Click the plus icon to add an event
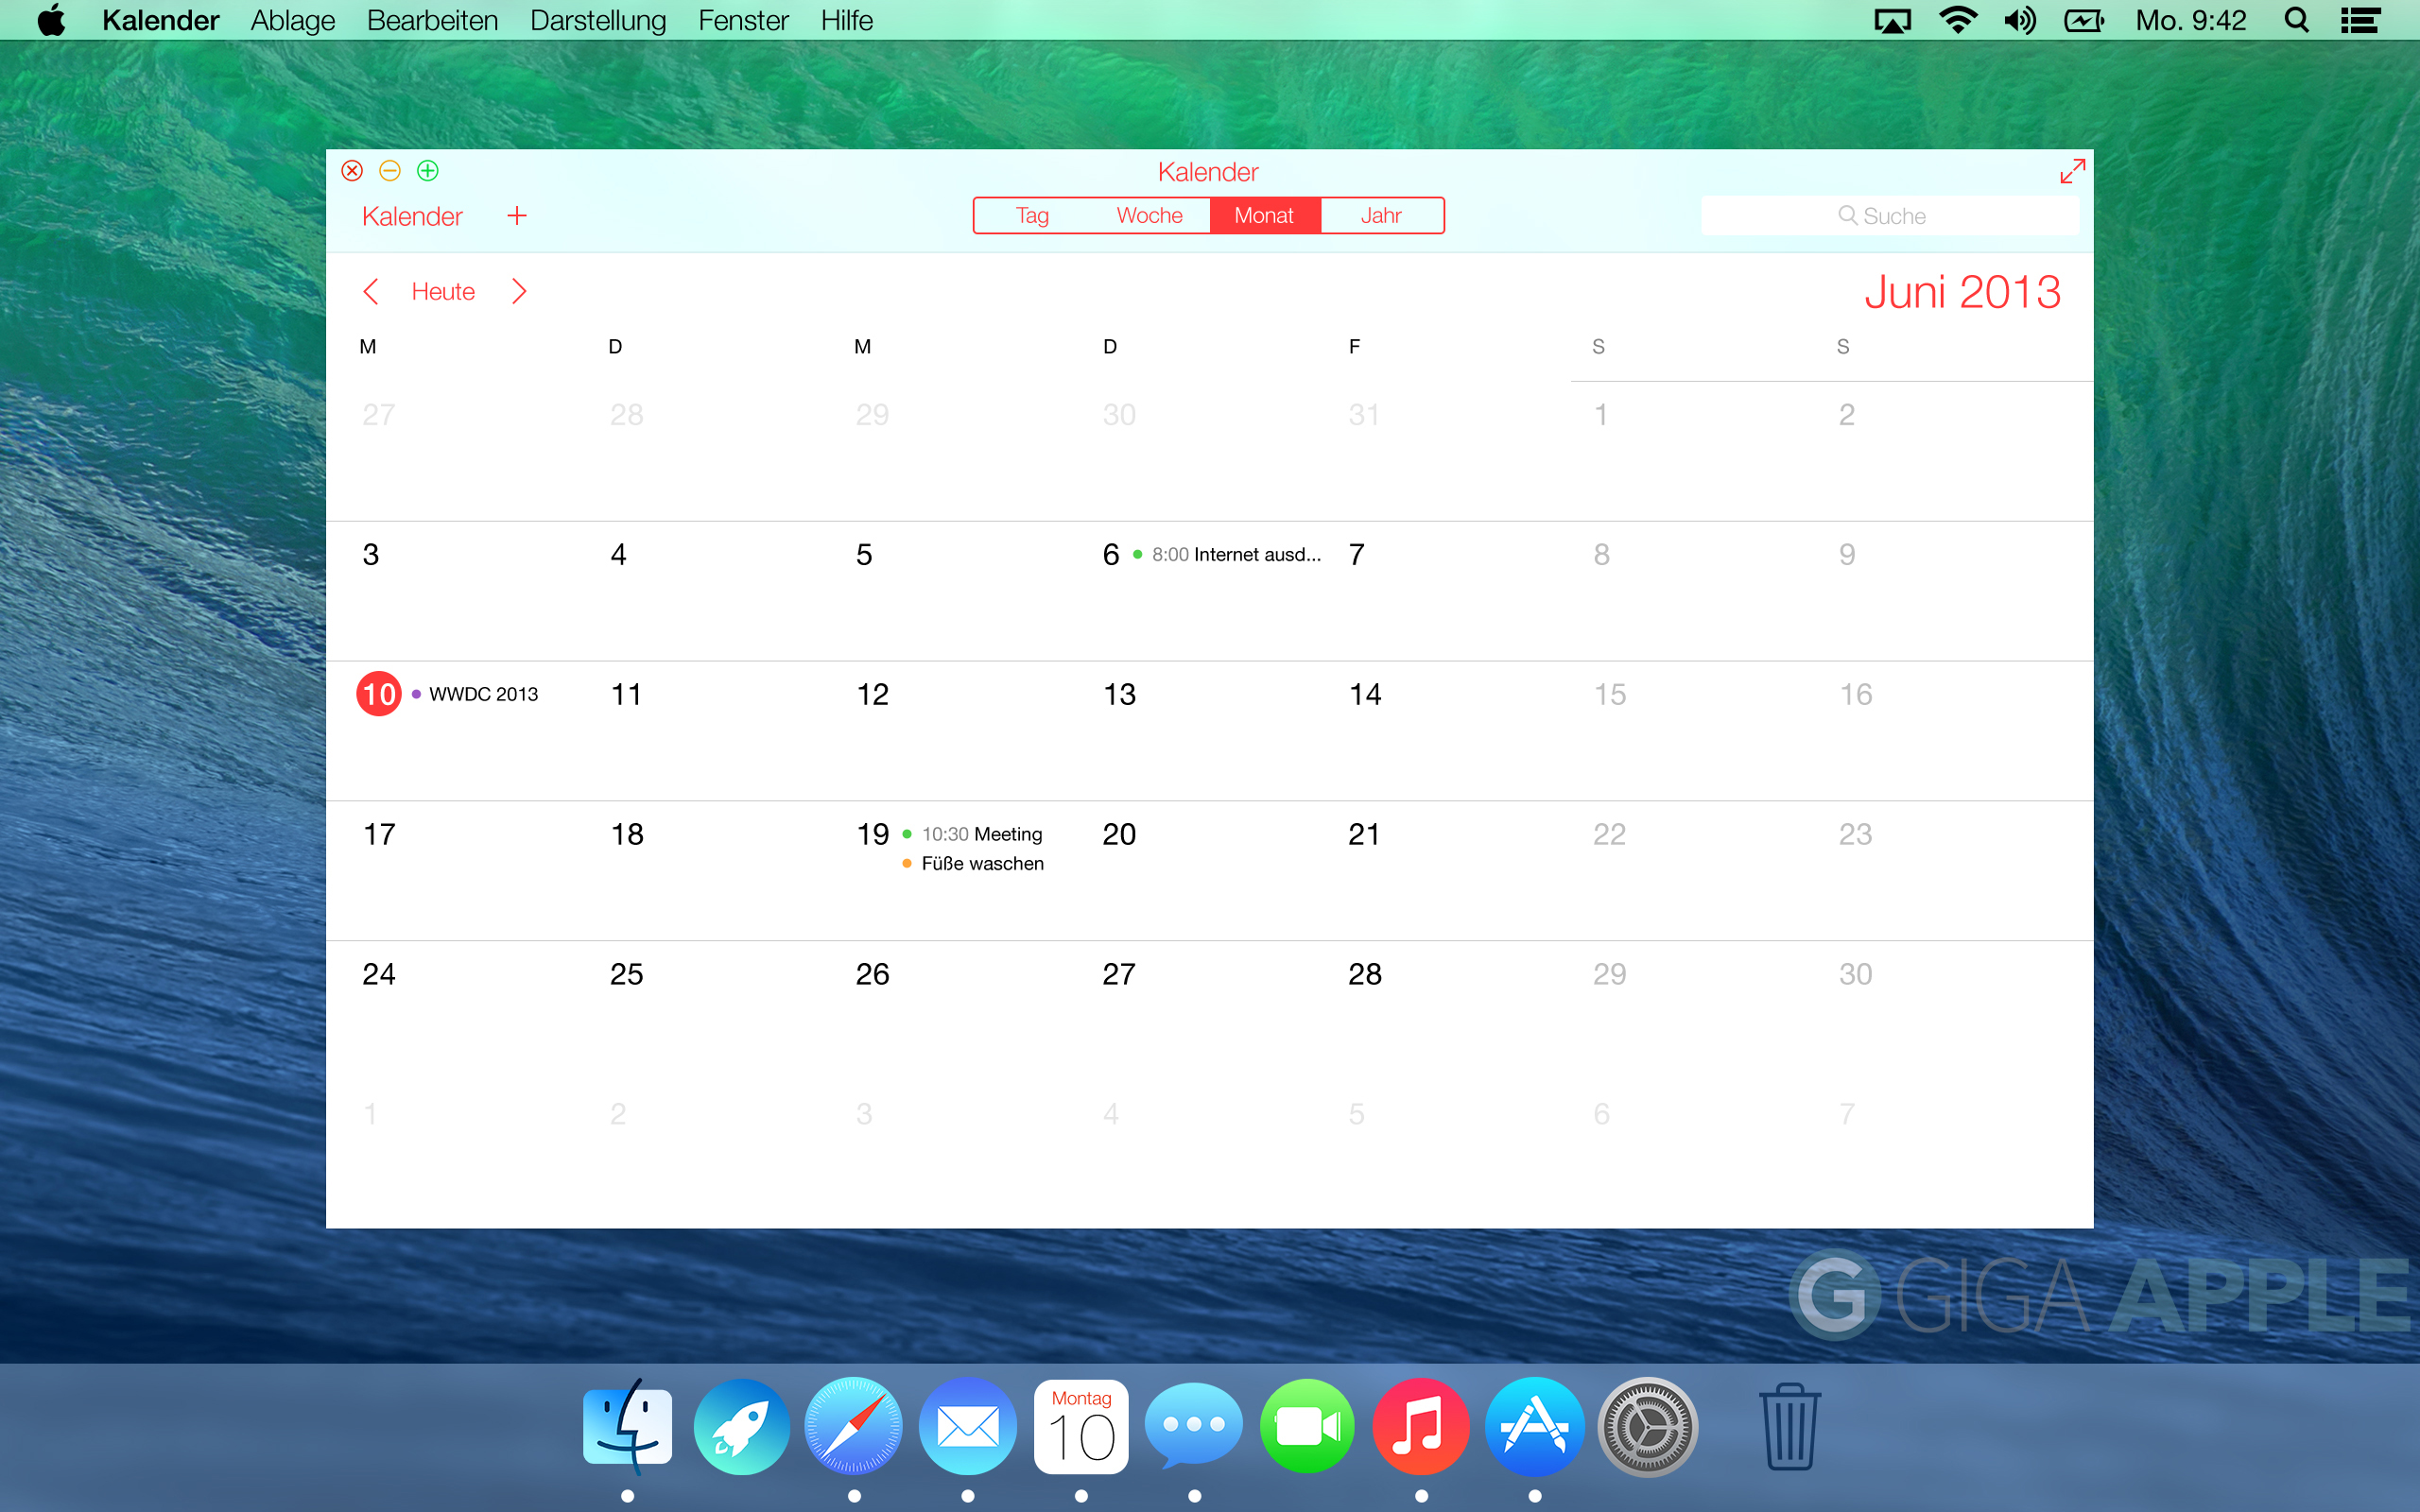The width and height of the screenshot is (2420, 1512). click(x=516, y=216)
